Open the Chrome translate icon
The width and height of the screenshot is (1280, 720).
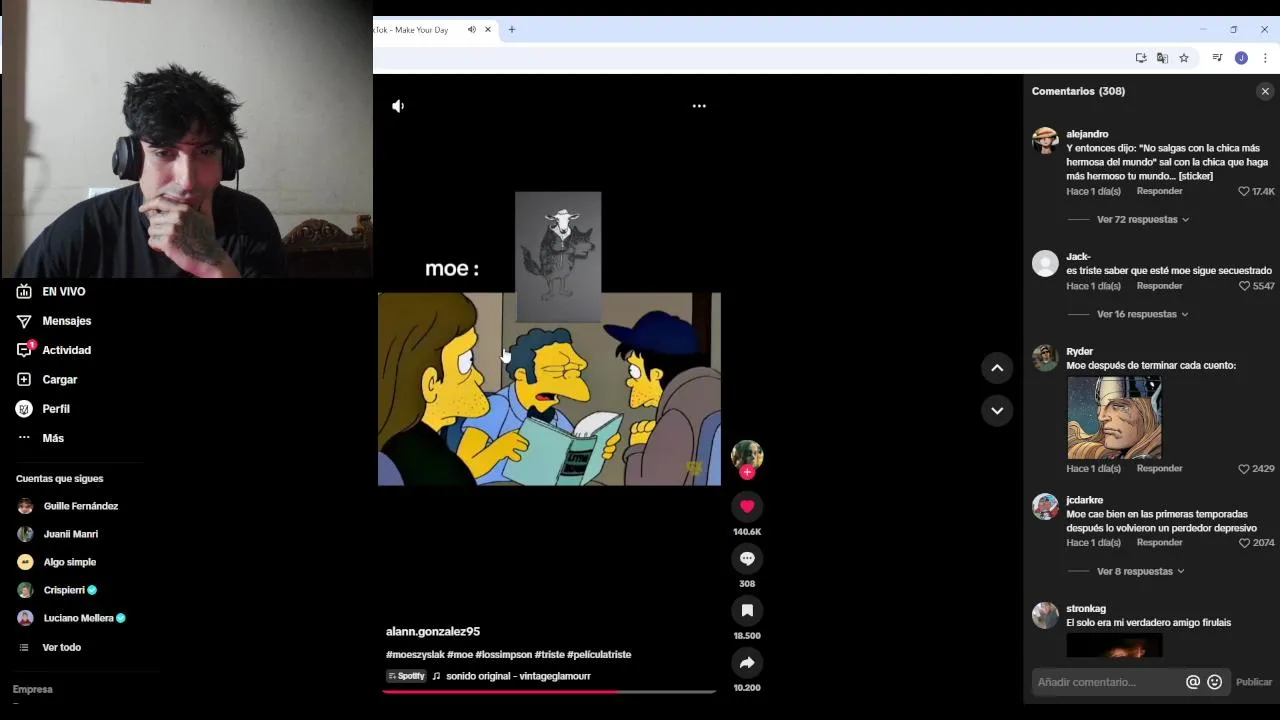[x=1162, y=58]
